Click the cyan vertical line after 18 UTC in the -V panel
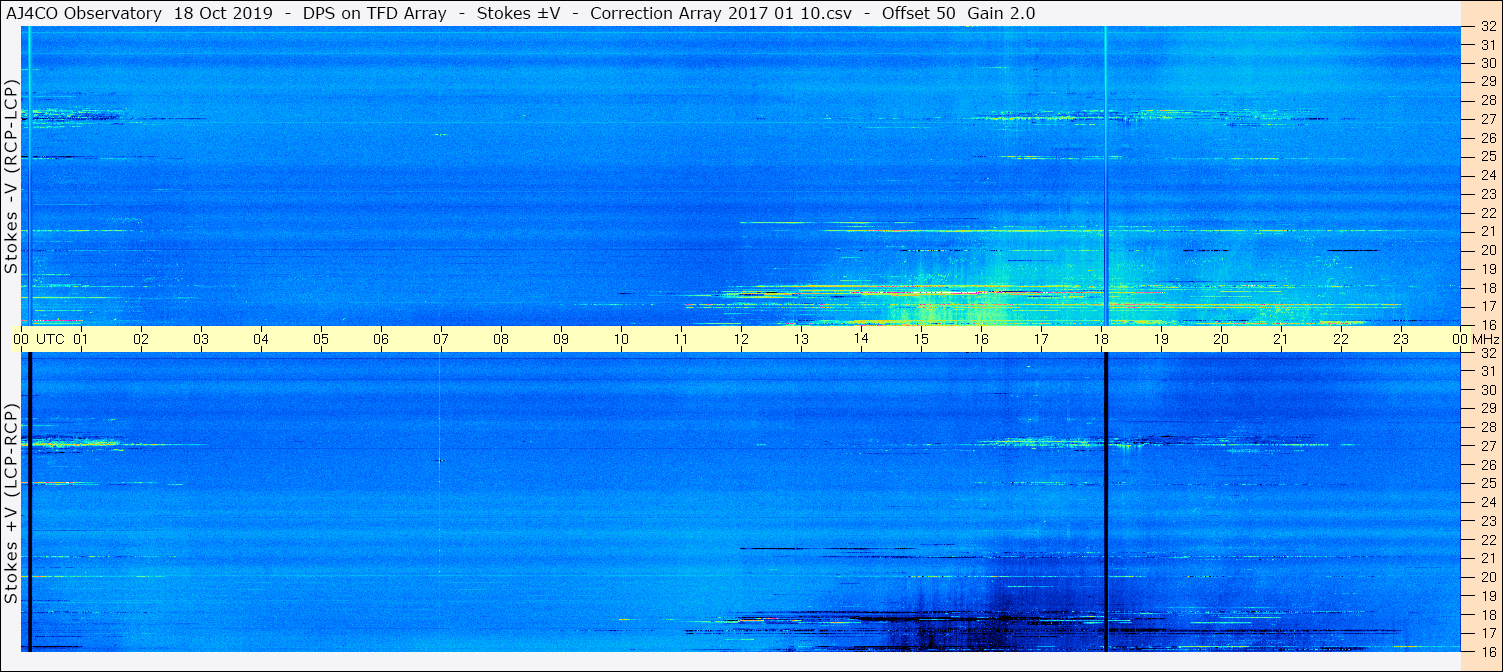This screenshot has height=672, width=1503. pyautogui.click(x=1105, y=176)
